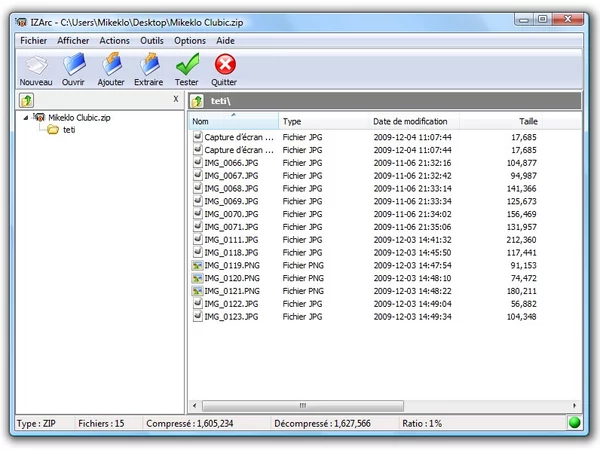The width and height of the screenshot is (600, 450).
Task: Select the teti folder label
Action: tap(69, 130)
